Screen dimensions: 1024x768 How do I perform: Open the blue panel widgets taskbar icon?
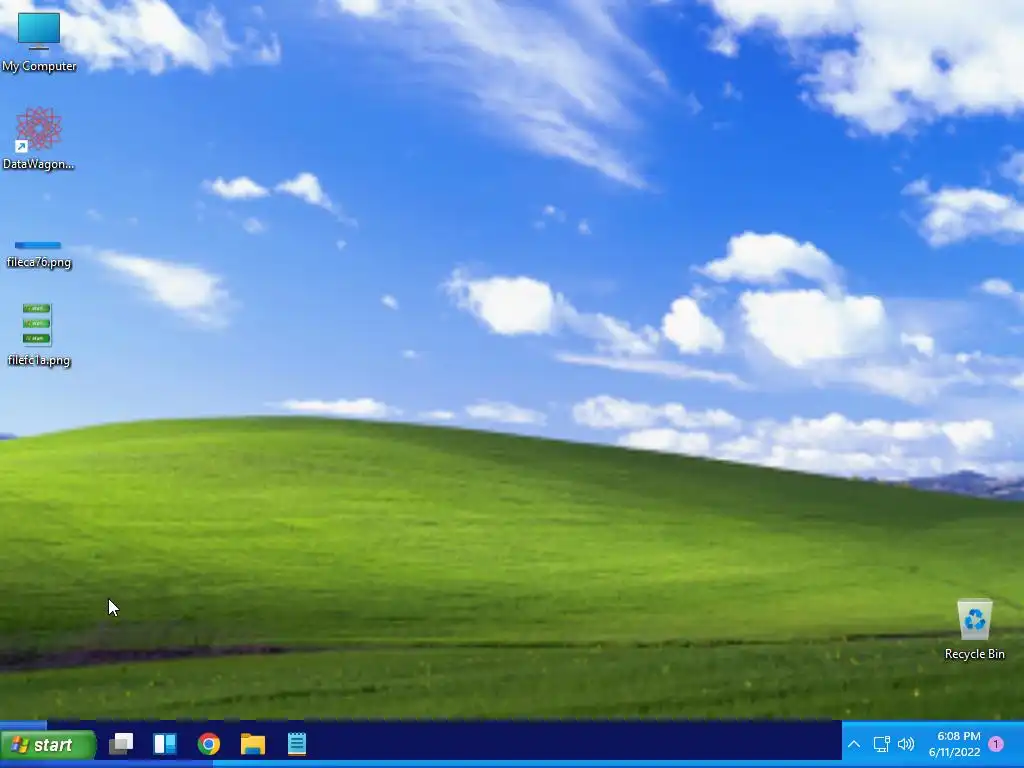(165, 744)
